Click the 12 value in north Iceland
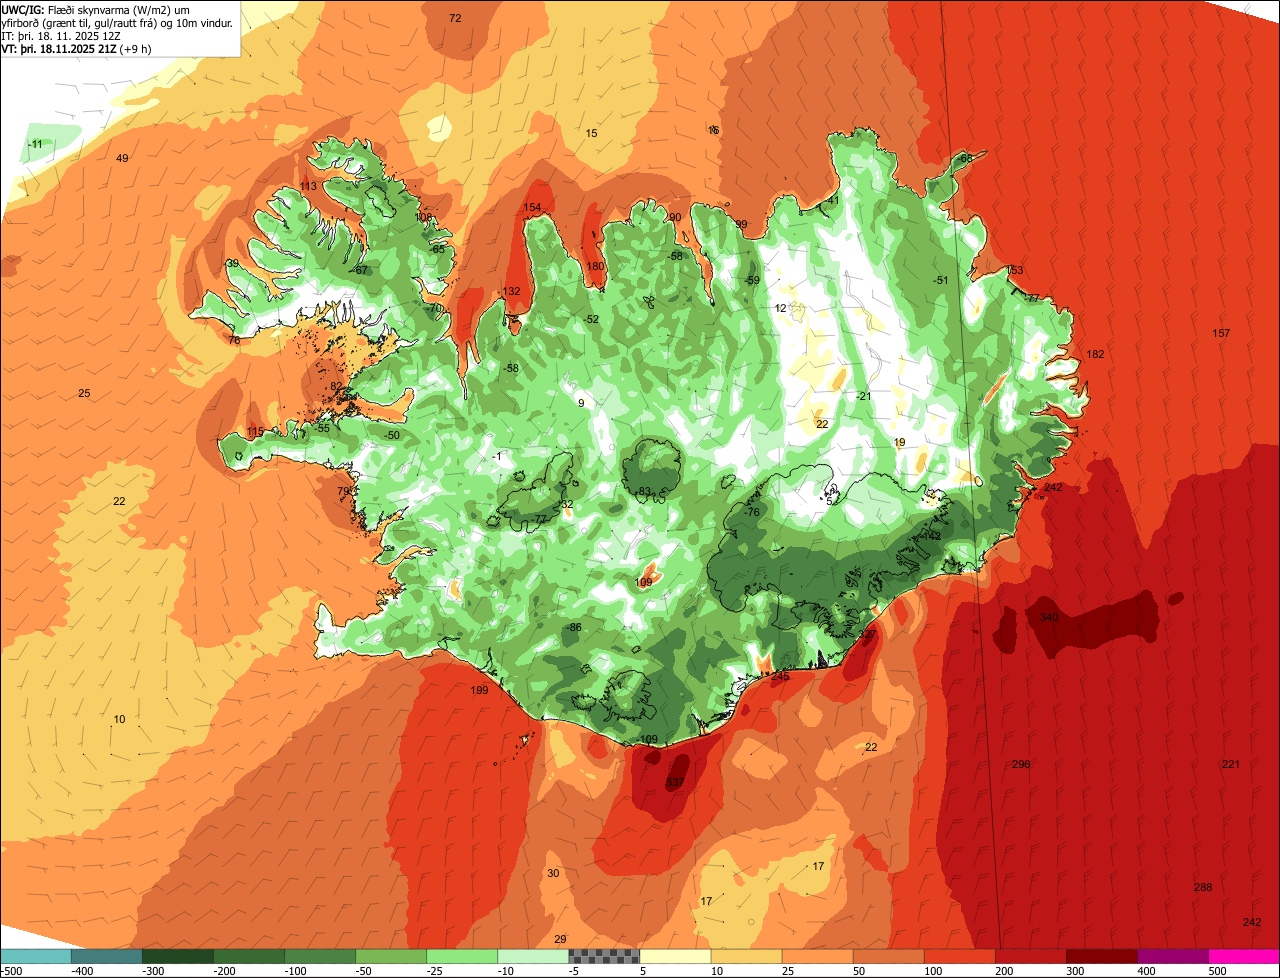Image resolution: width=1280 pixels, height=978 pixels. point(781,309)
